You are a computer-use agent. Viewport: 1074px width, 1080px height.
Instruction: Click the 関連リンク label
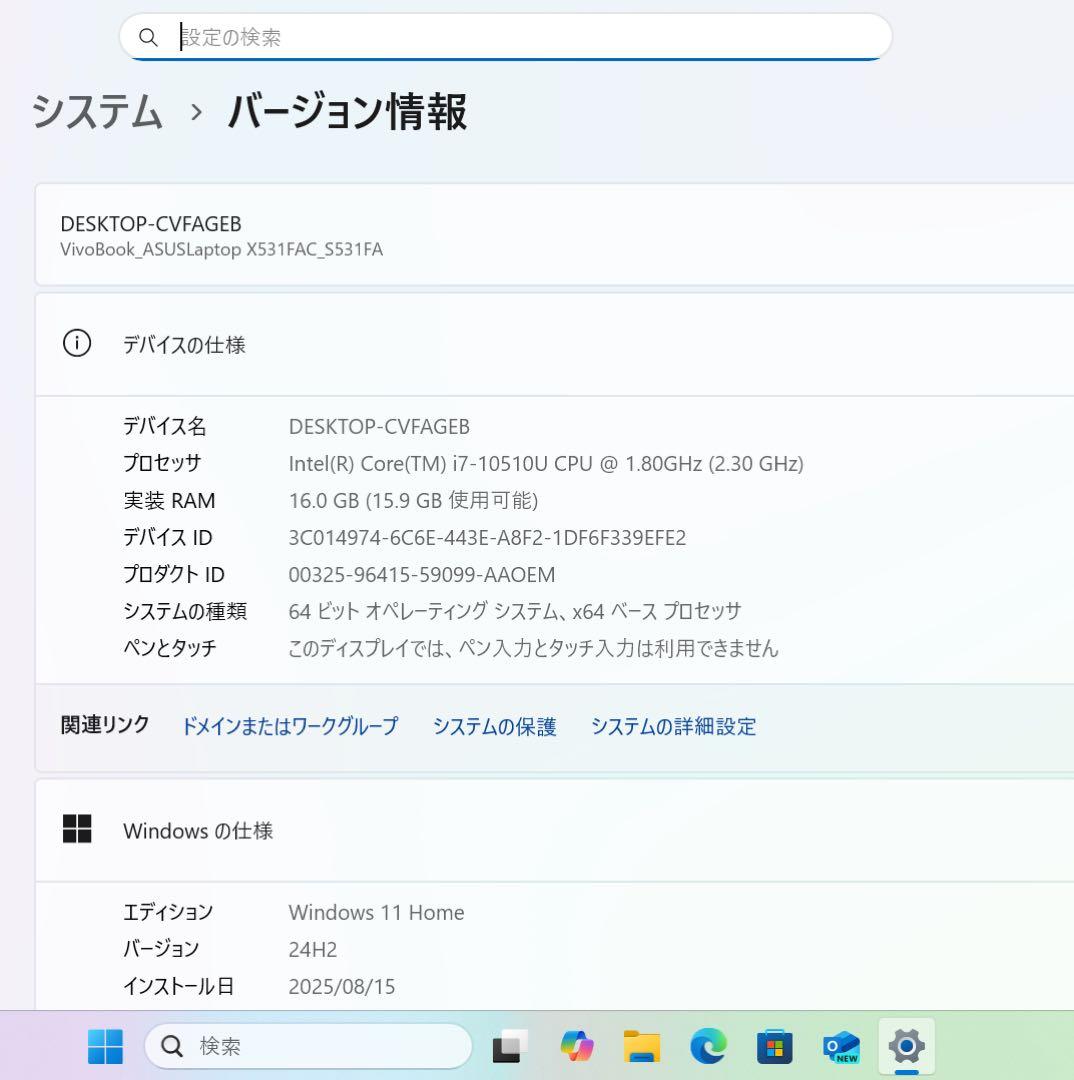click(x=105, y=725)
